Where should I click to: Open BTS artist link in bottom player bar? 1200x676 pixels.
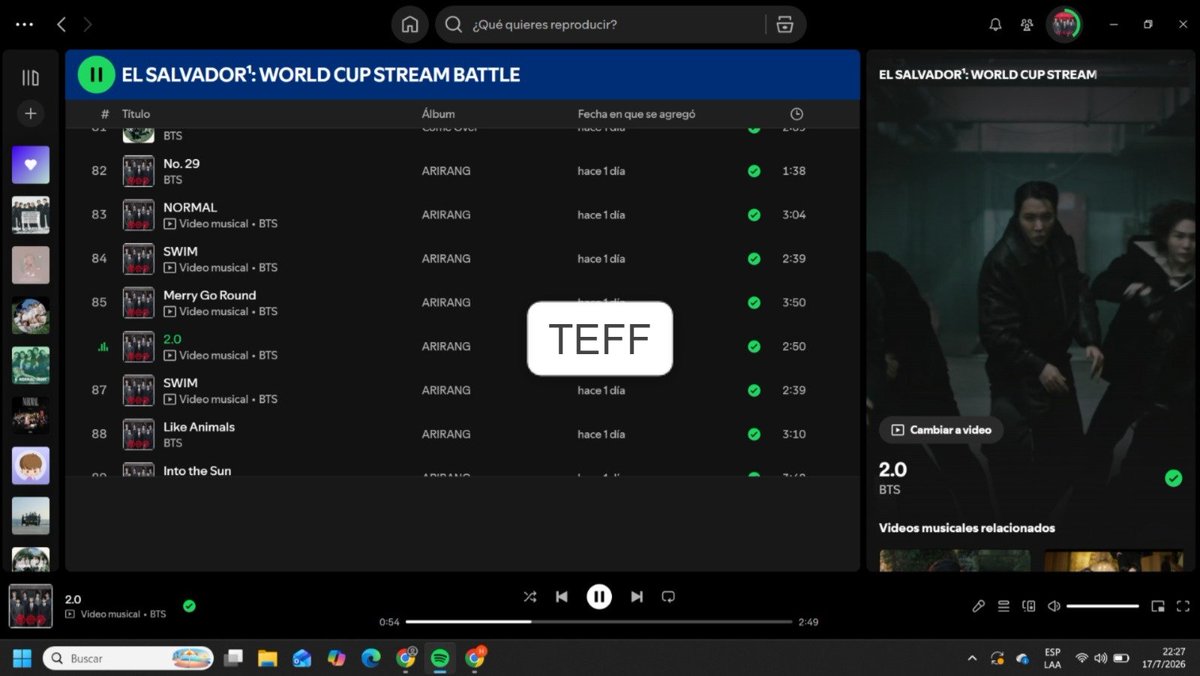158,614
